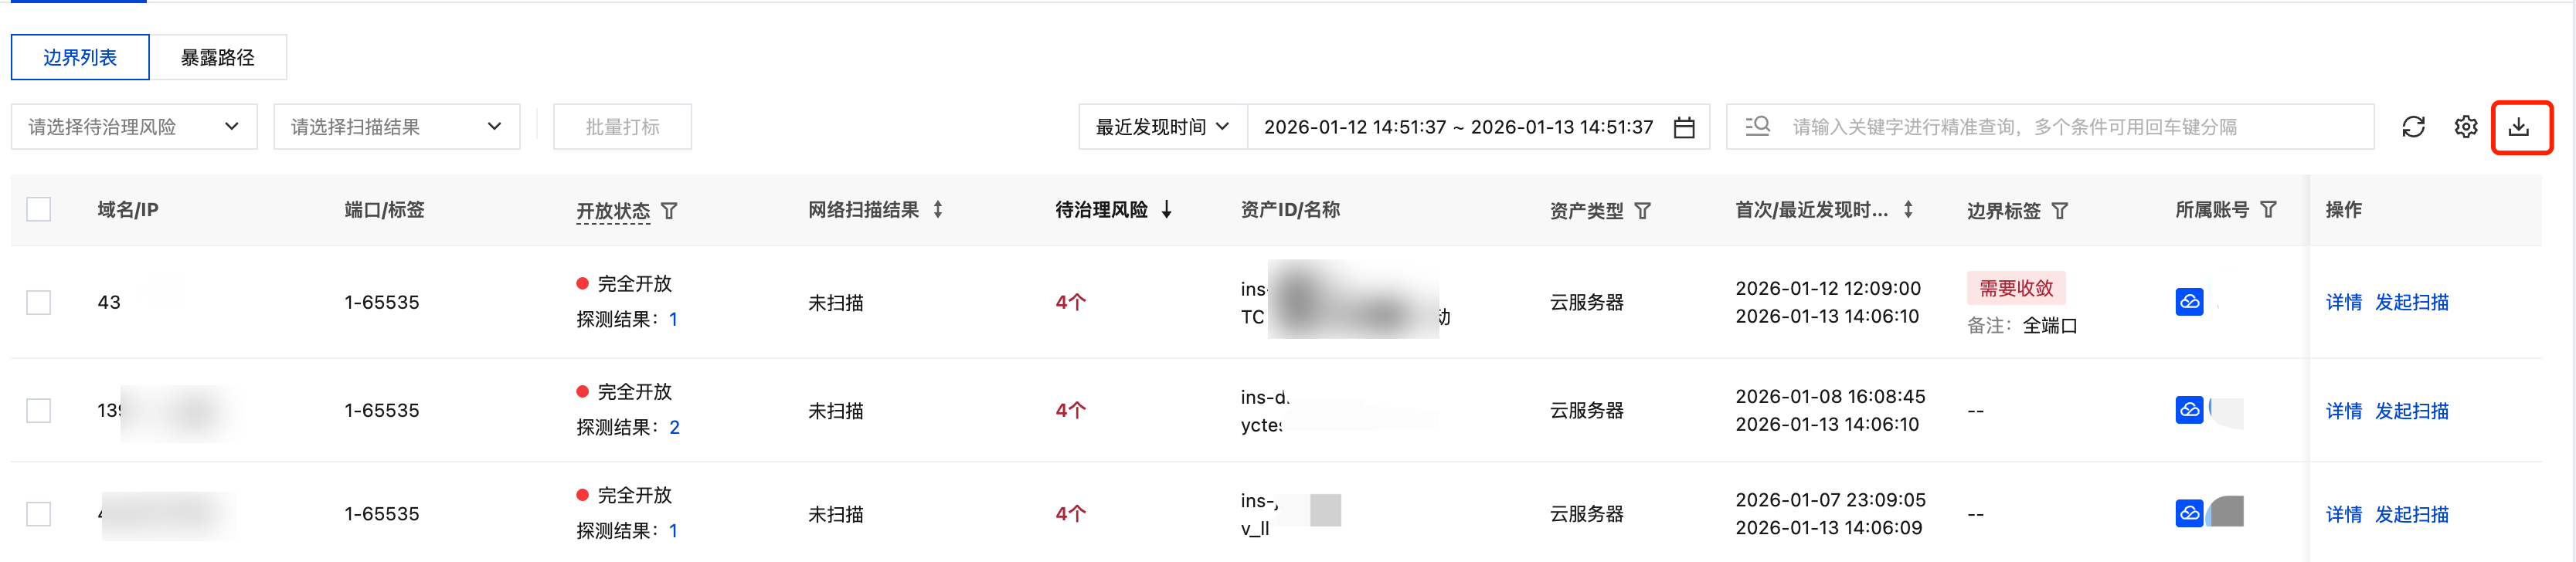This screenshot has width=2576, height=562.
Task: Sort by 待治理风险 column arrow
Action: click(1167, 210)
